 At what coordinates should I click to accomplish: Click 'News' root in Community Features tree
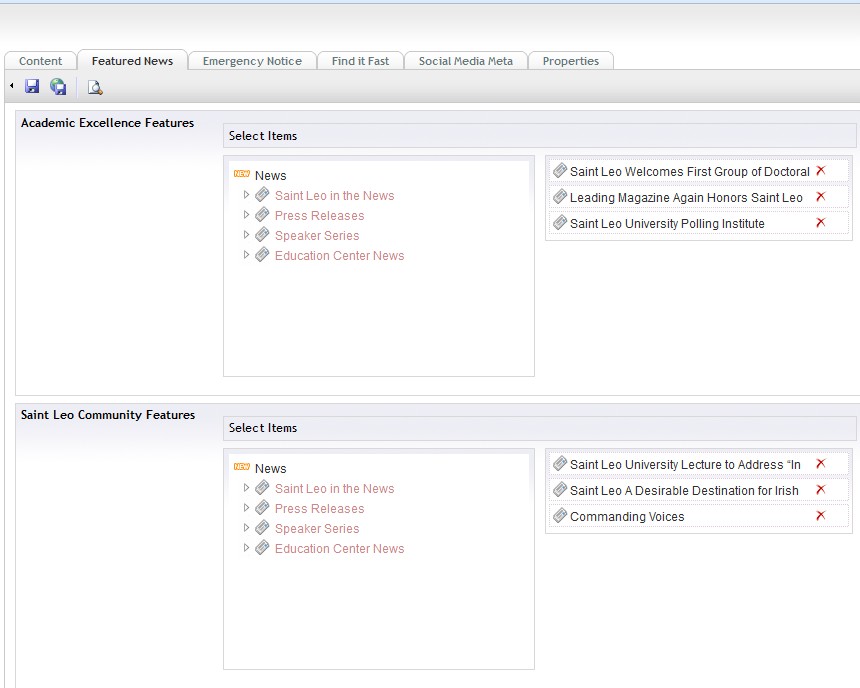pos(270,469)
